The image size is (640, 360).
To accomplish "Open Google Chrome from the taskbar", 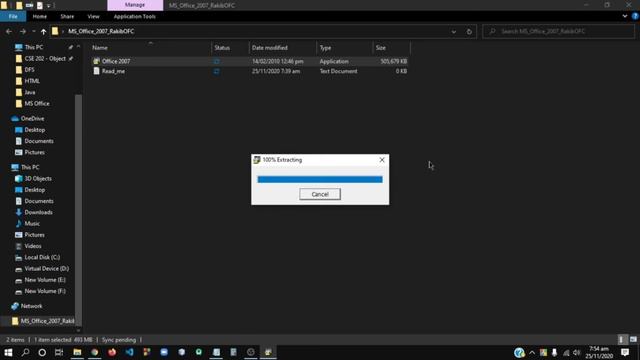I will pos(95,352).
